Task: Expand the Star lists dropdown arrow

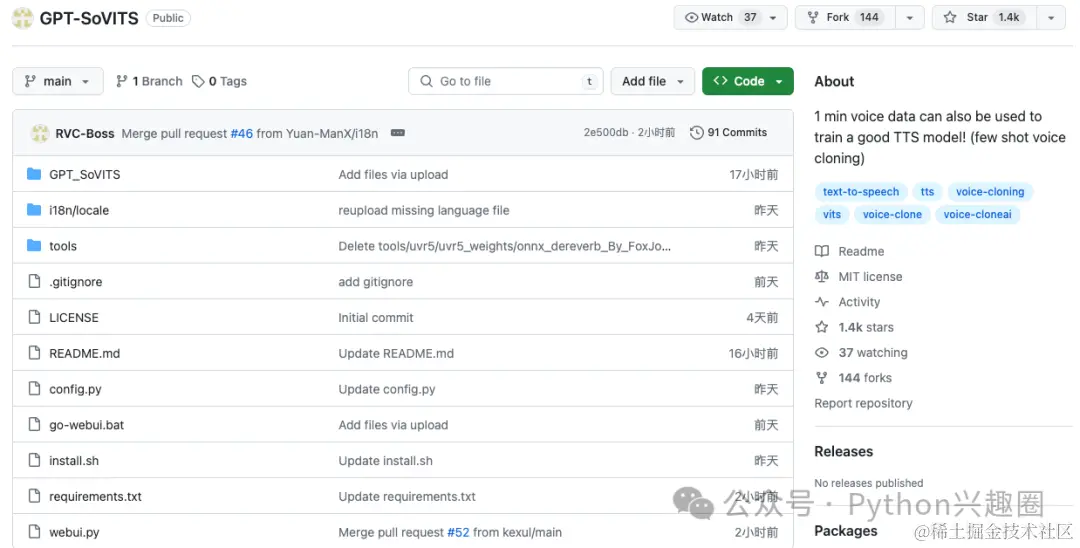Action: [1051, 17]
